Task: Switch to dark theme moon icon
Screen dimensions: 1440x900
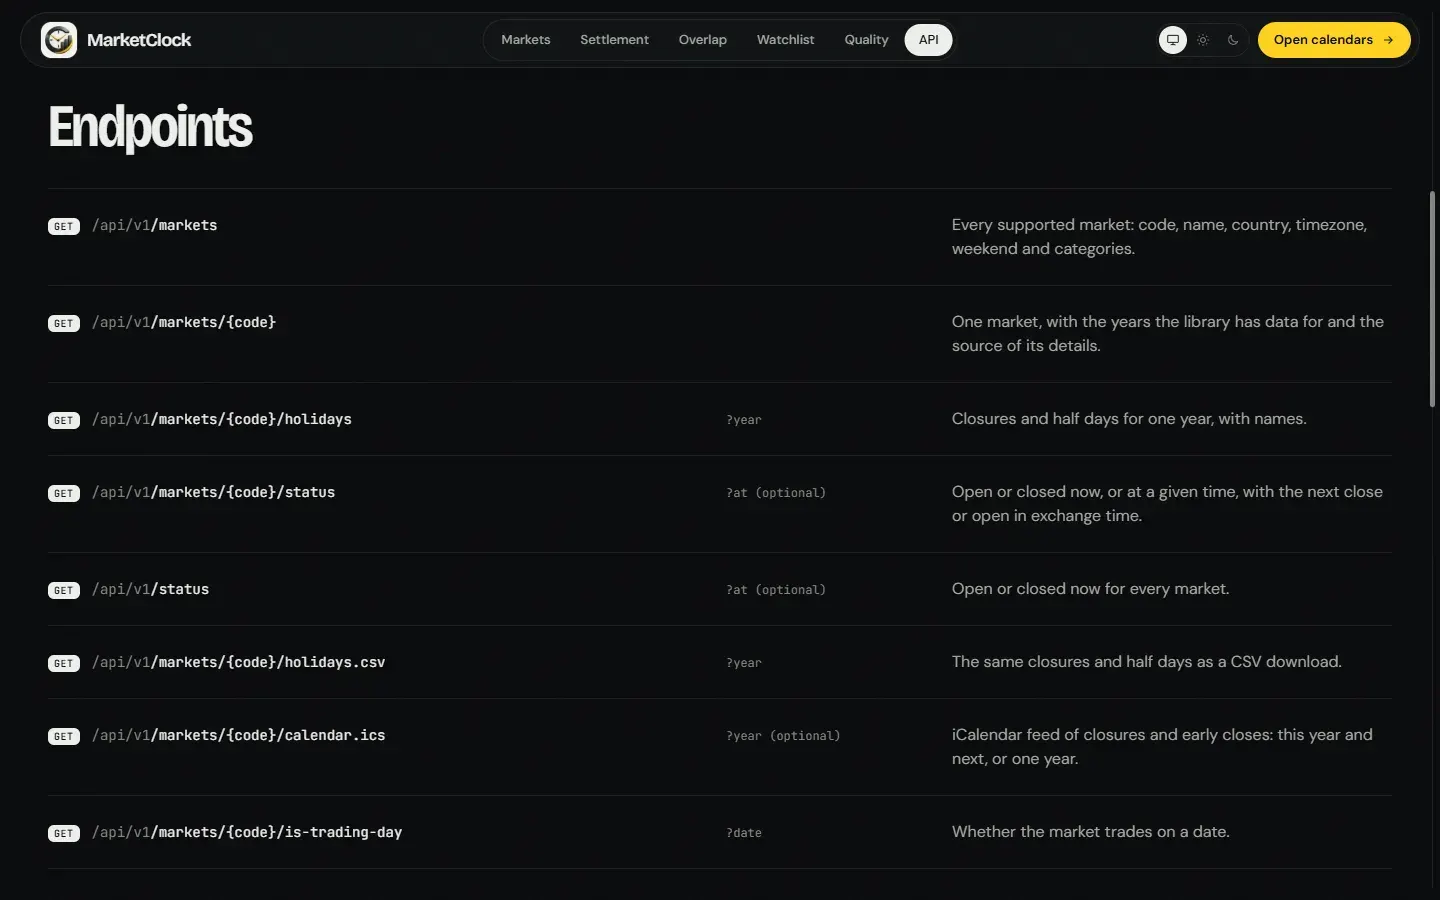Action: point(1233,40)
